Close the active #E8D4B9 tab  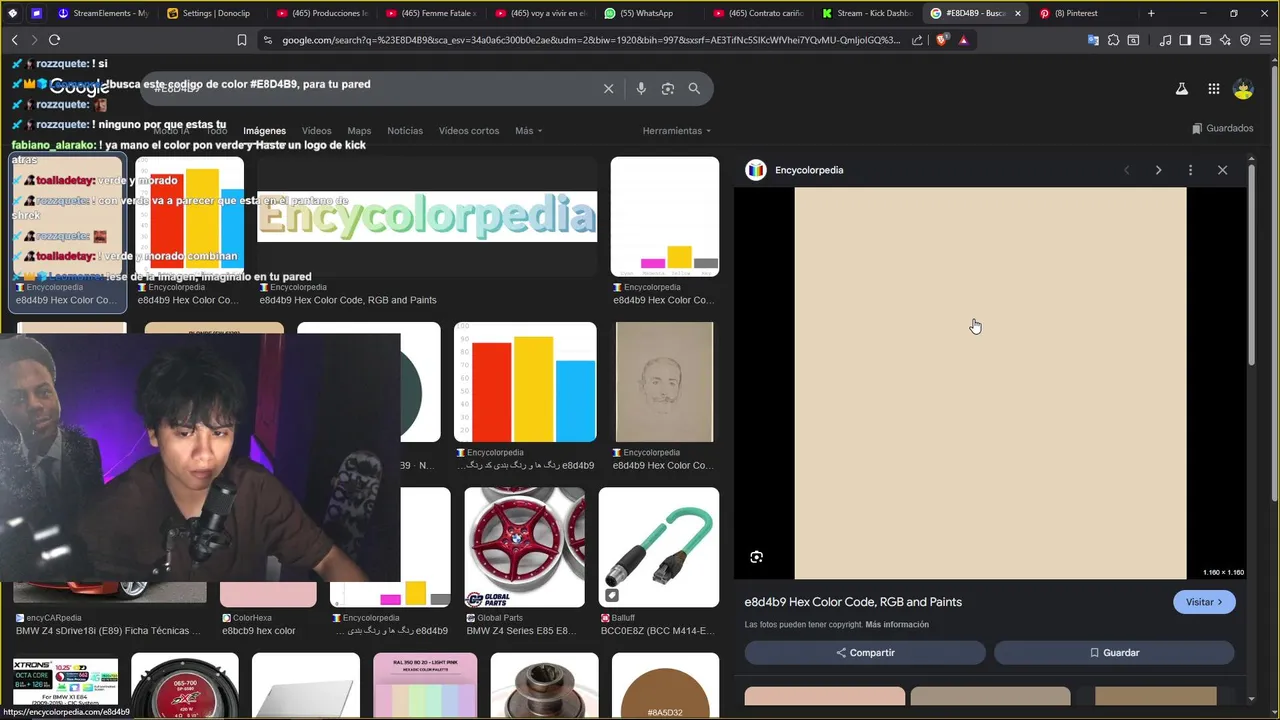(x=1018, y=13)
